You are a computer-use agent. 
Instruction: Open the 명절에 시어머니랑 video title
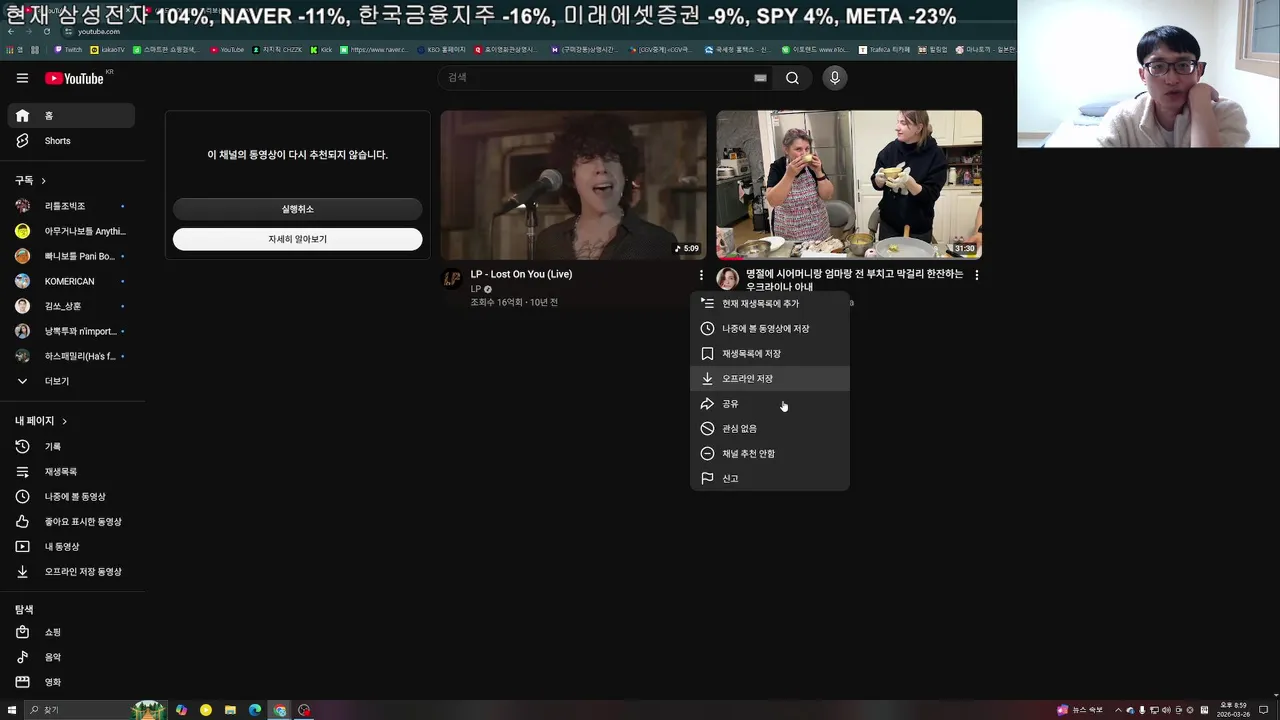pyautogui.click(x=854, y=280)
